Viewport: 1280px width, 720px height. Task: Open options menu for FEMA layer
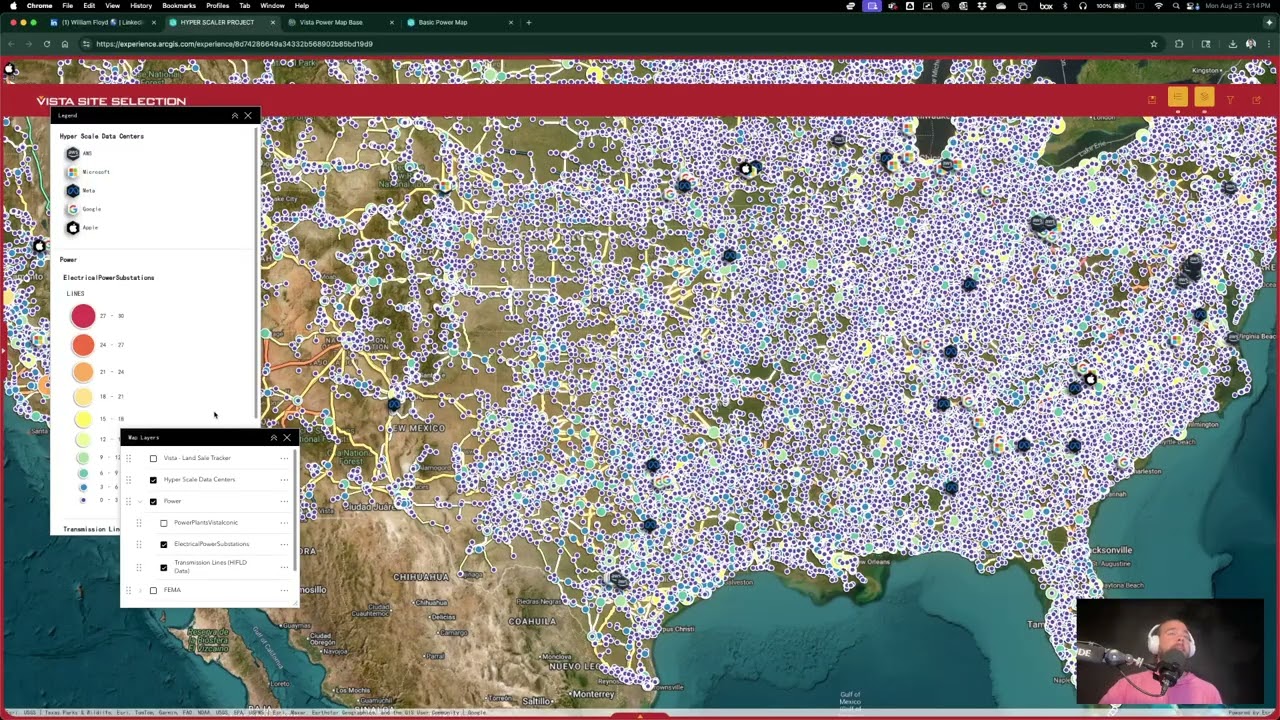(x=284, y=590)
